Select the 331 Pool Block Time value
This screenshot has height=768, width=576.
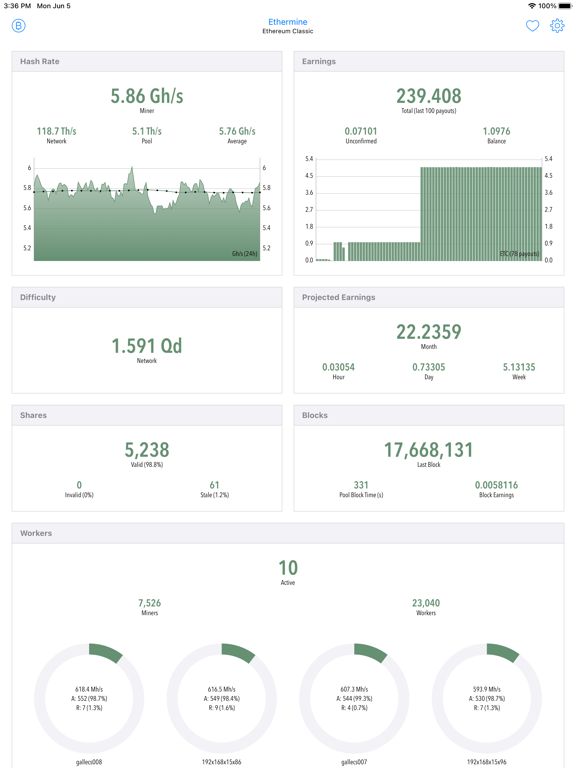(x=361, y=485)
